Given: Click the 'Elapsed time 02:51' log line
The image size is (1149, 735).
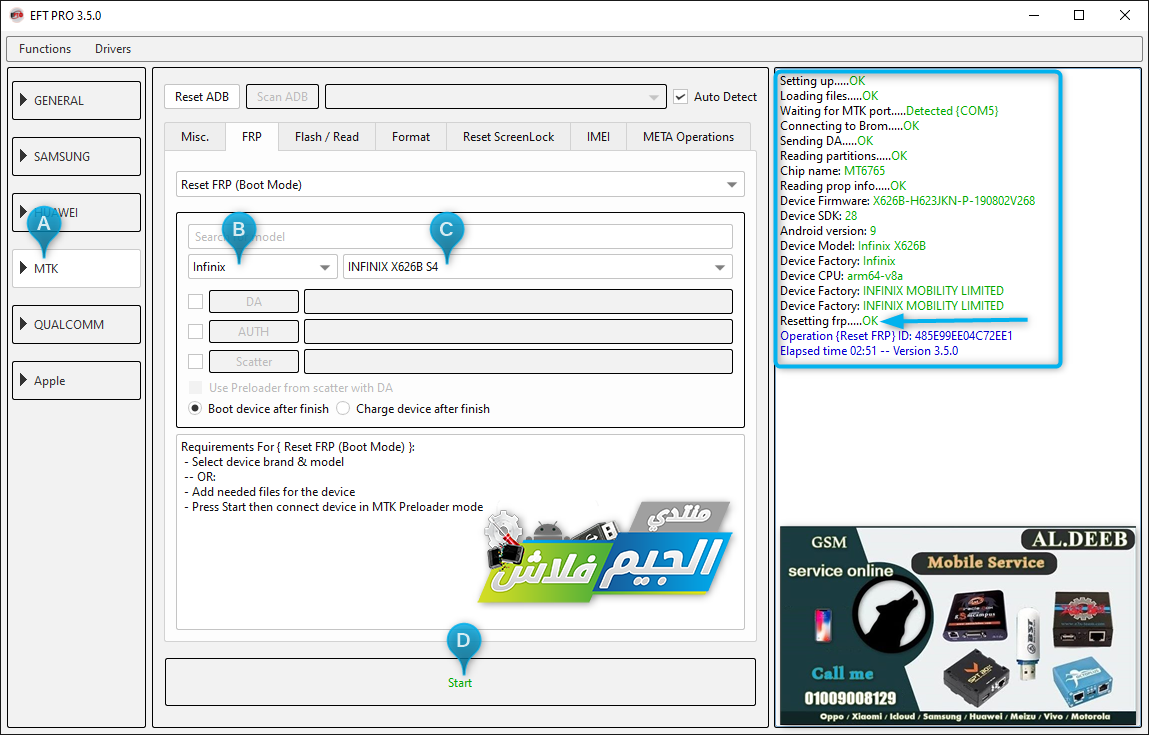Looking at the screenshot, I should (868, 351).
